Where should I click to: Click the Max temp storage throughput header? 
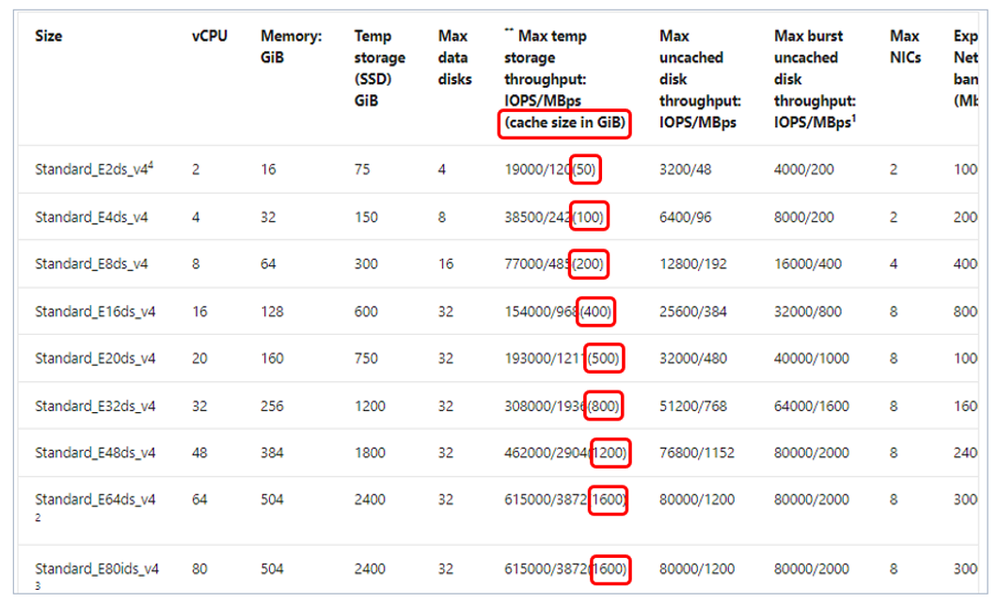[x=564, y=79]
